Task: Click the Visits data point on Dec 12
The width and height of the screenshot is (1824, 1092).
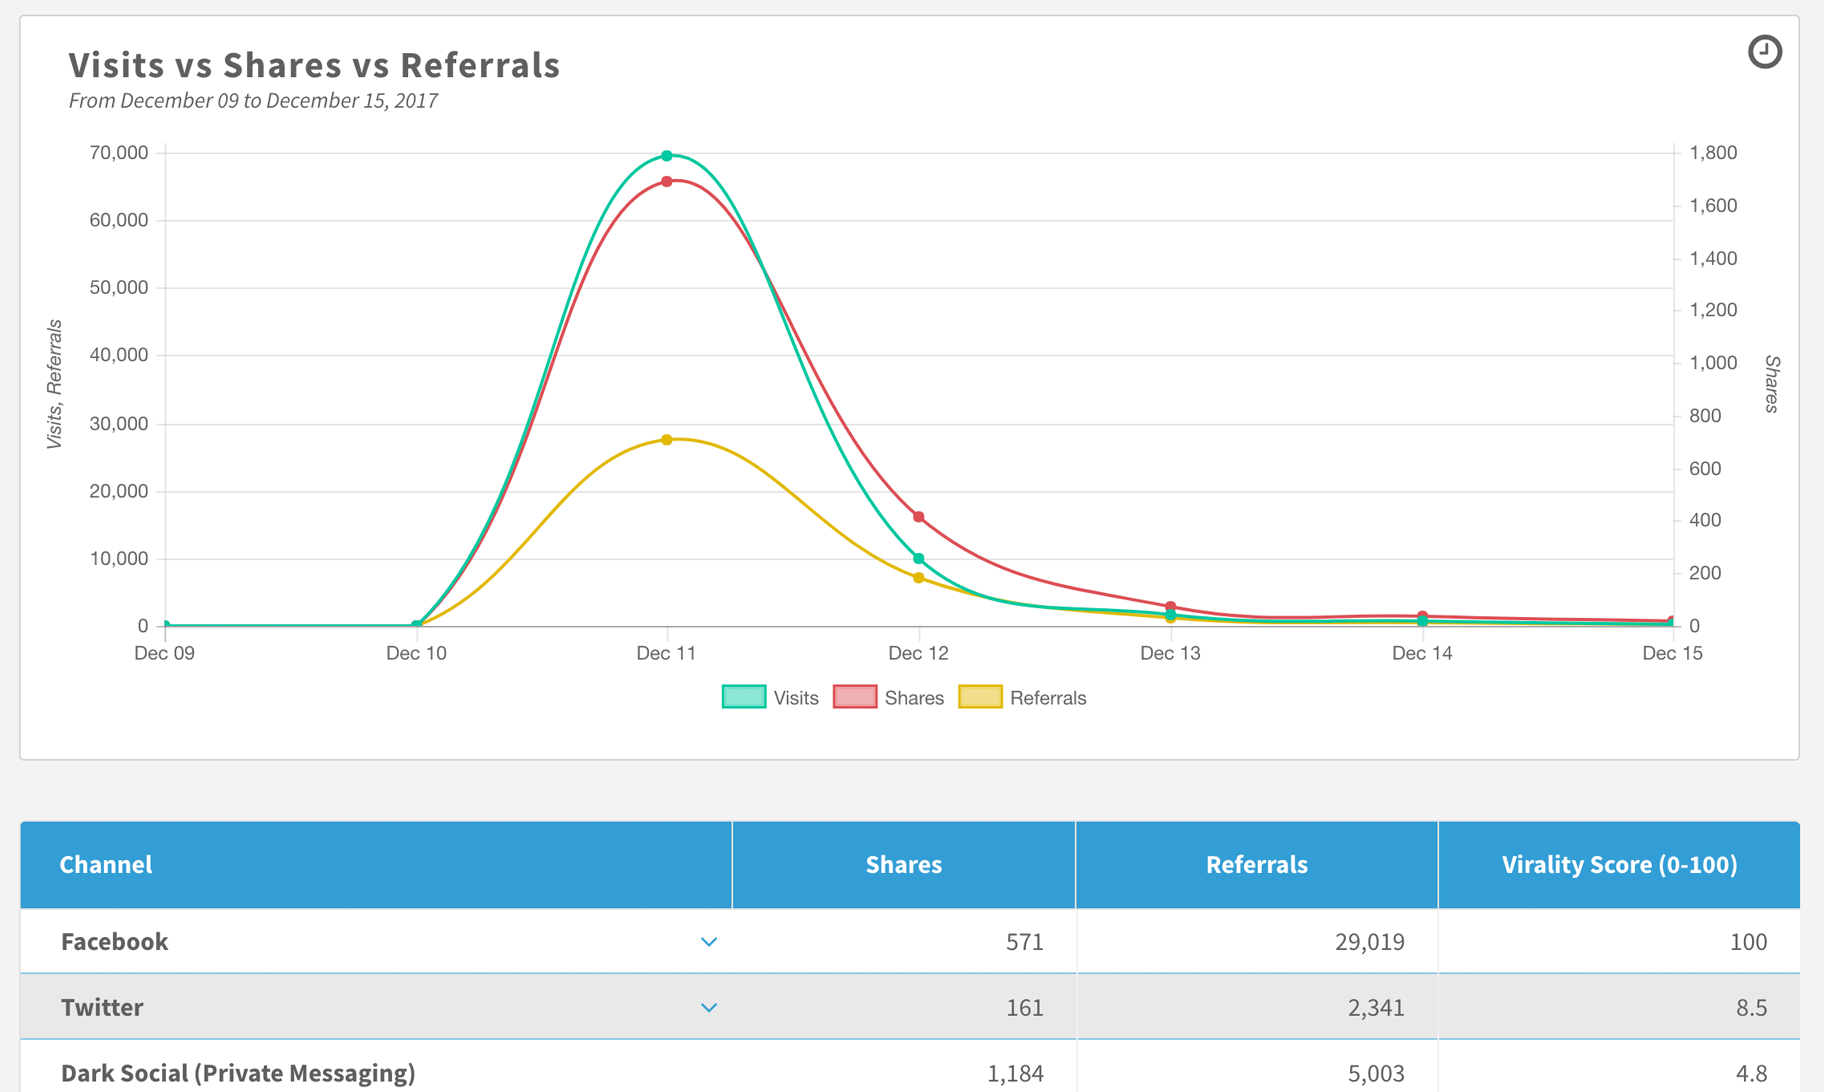Action: (x=919, y=559)
